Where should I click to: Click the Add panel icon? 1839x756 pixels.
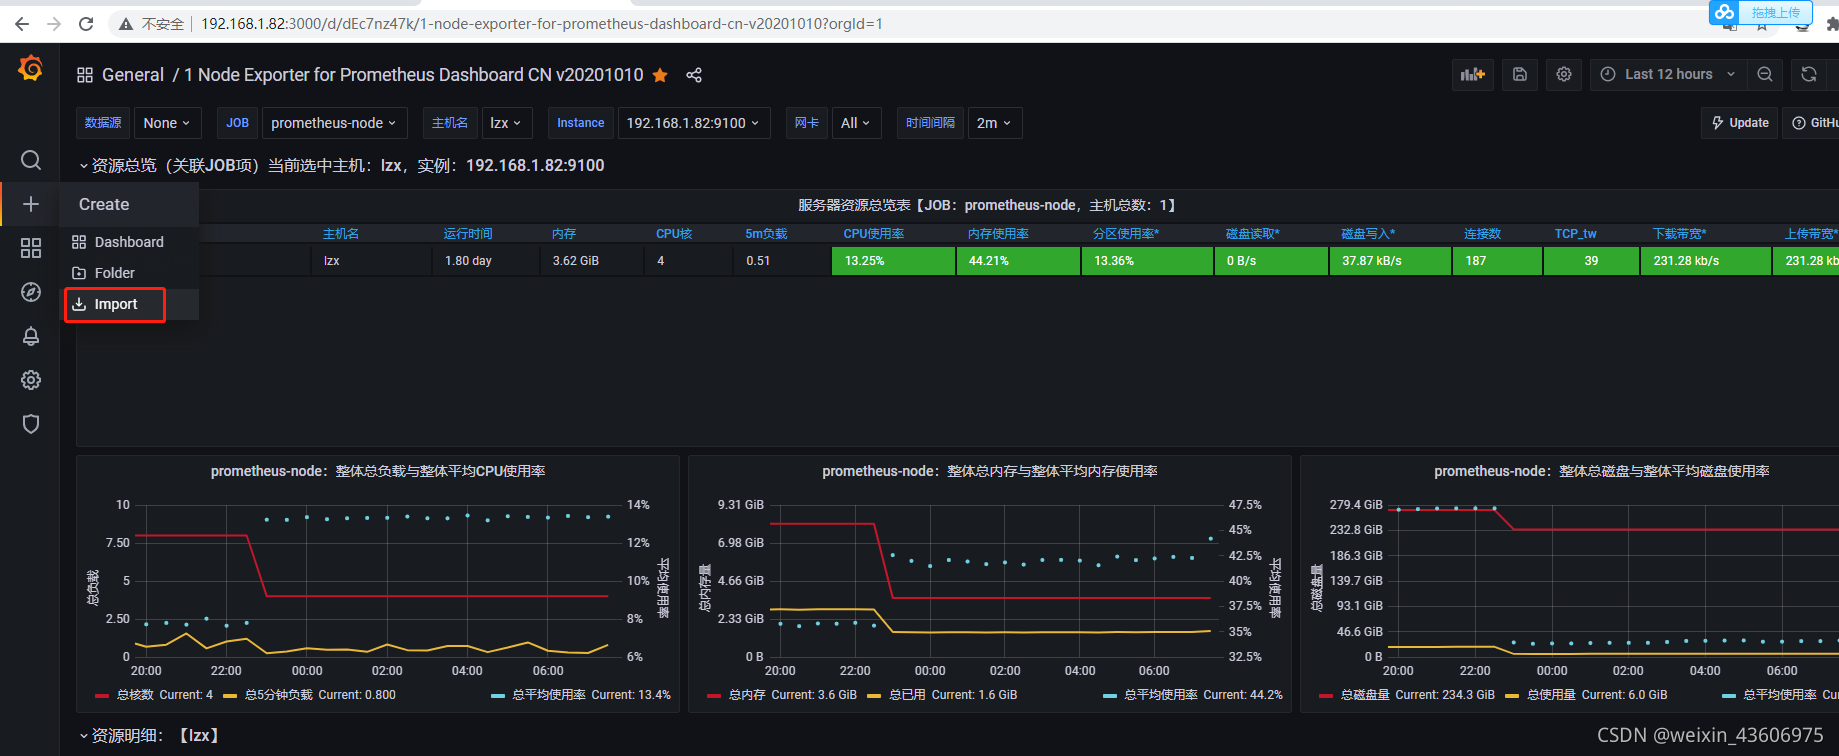point(1473,74)
